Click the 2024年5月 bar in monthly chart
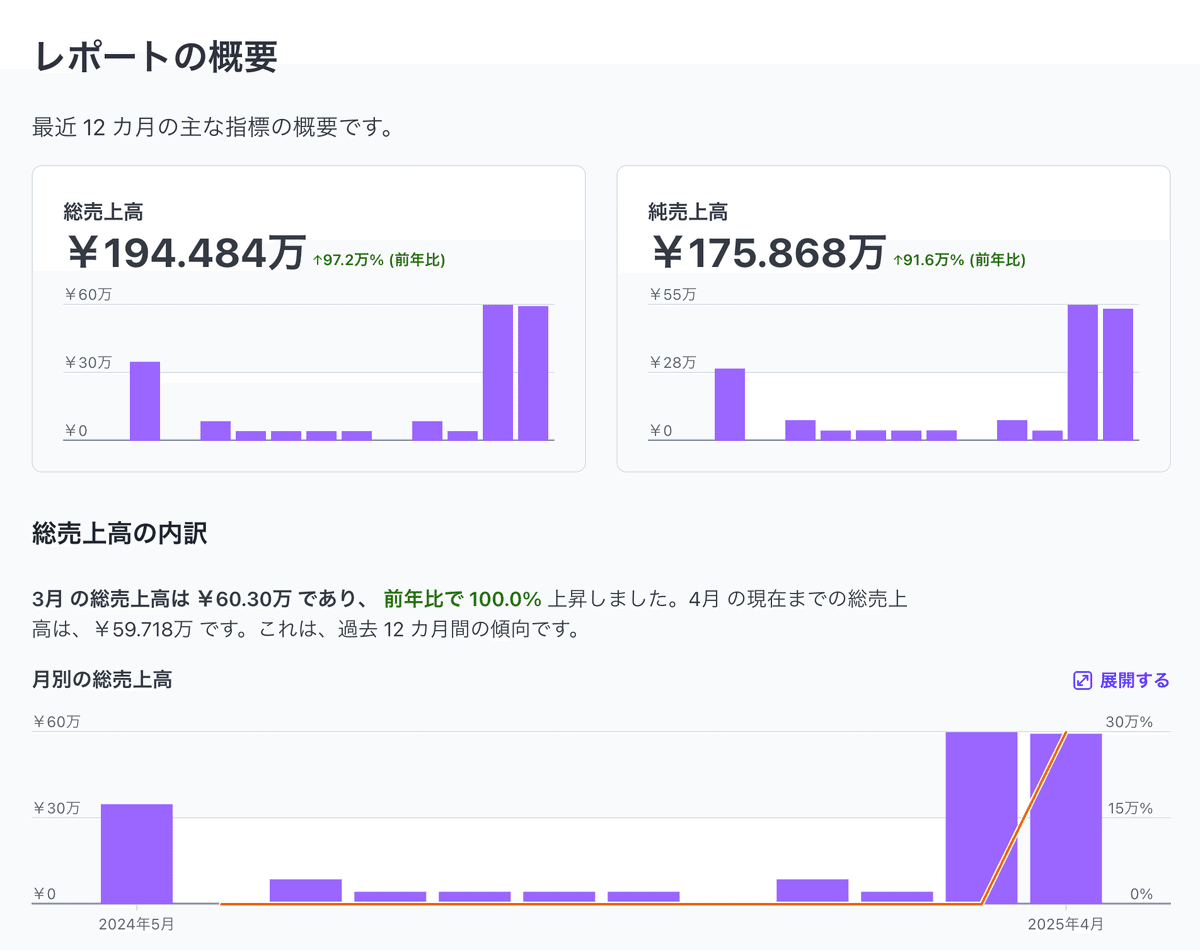Screen dimensions: 1200x950 [137, 854]
